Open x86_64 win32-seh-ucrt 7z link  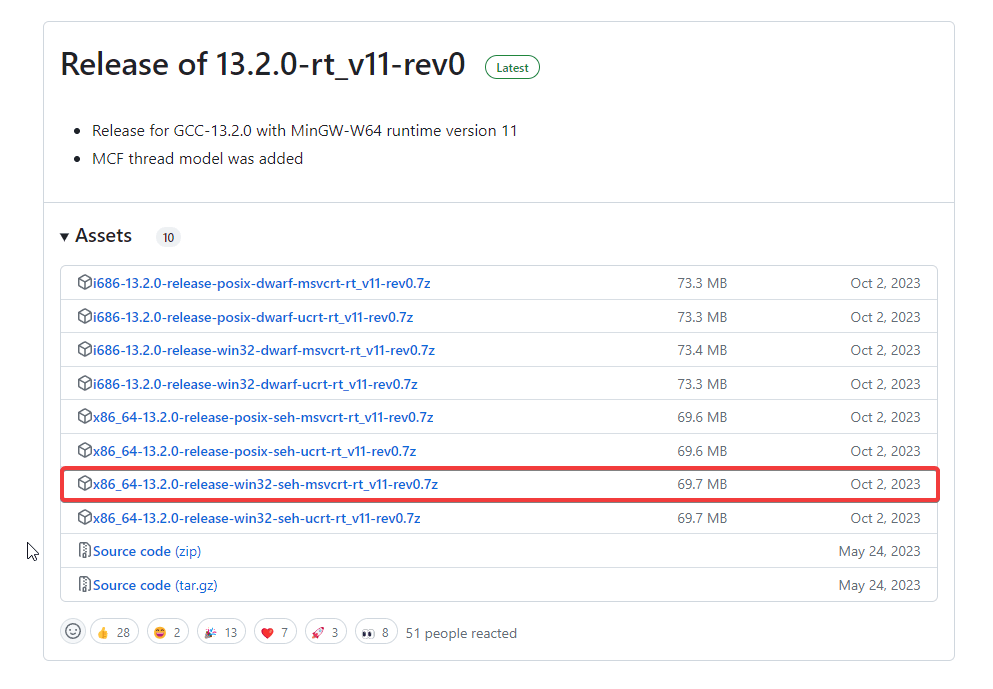pos(256,519)
